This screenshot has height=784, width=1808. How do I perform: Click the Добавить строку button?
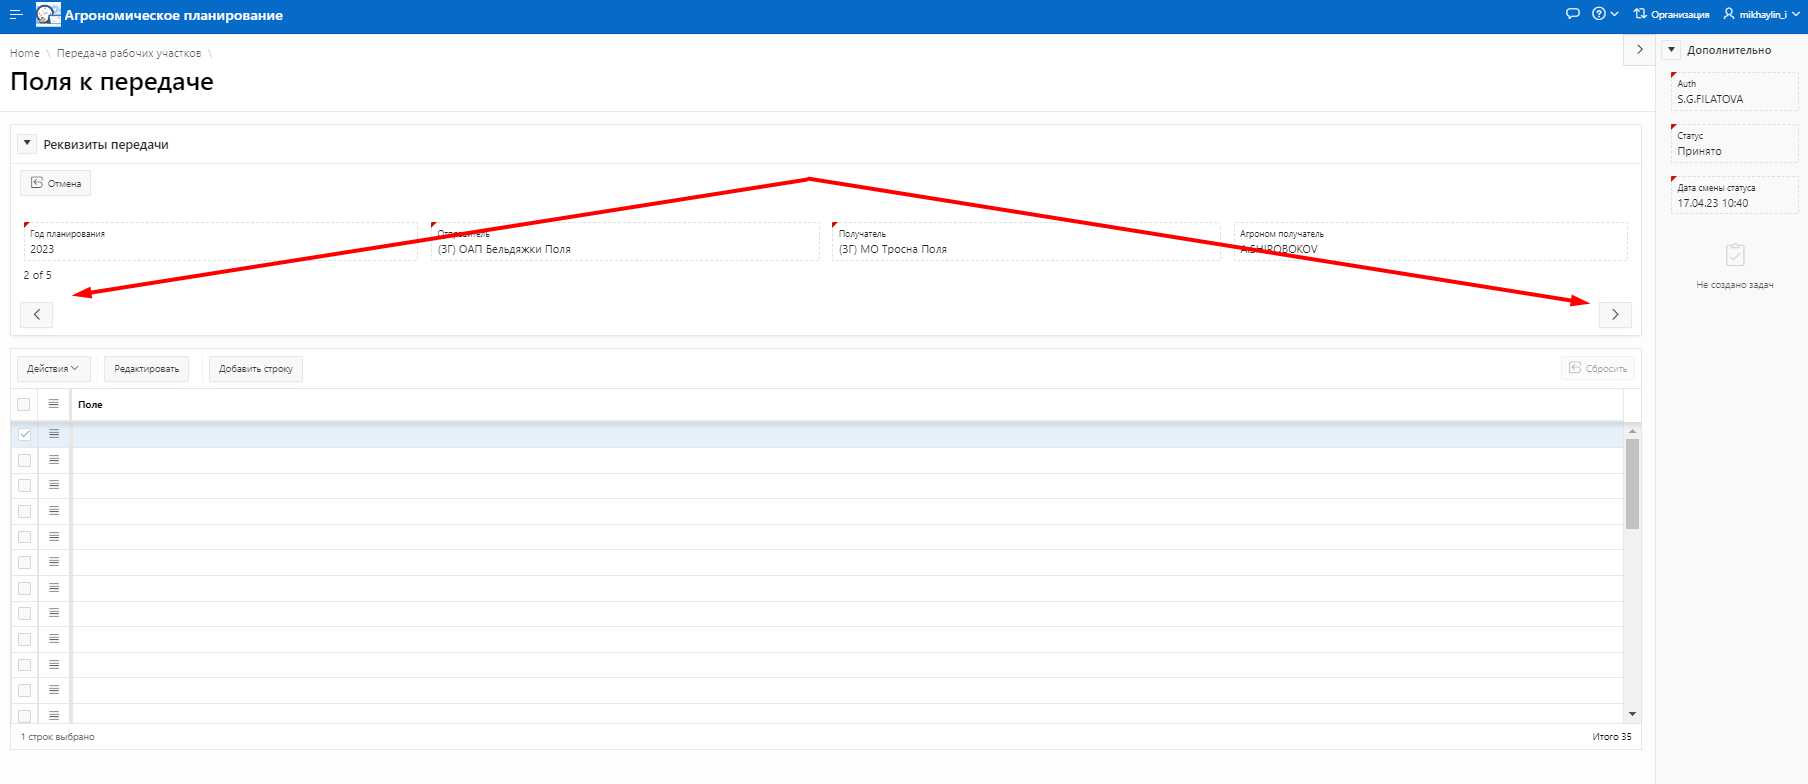[255, 369]
